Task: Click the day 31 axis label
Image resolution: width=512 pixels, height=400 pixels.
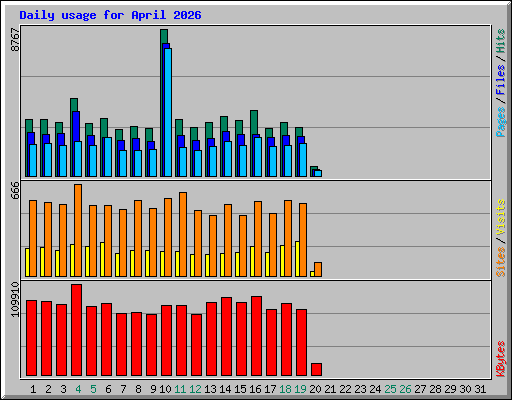Action: tap(480, 389)
